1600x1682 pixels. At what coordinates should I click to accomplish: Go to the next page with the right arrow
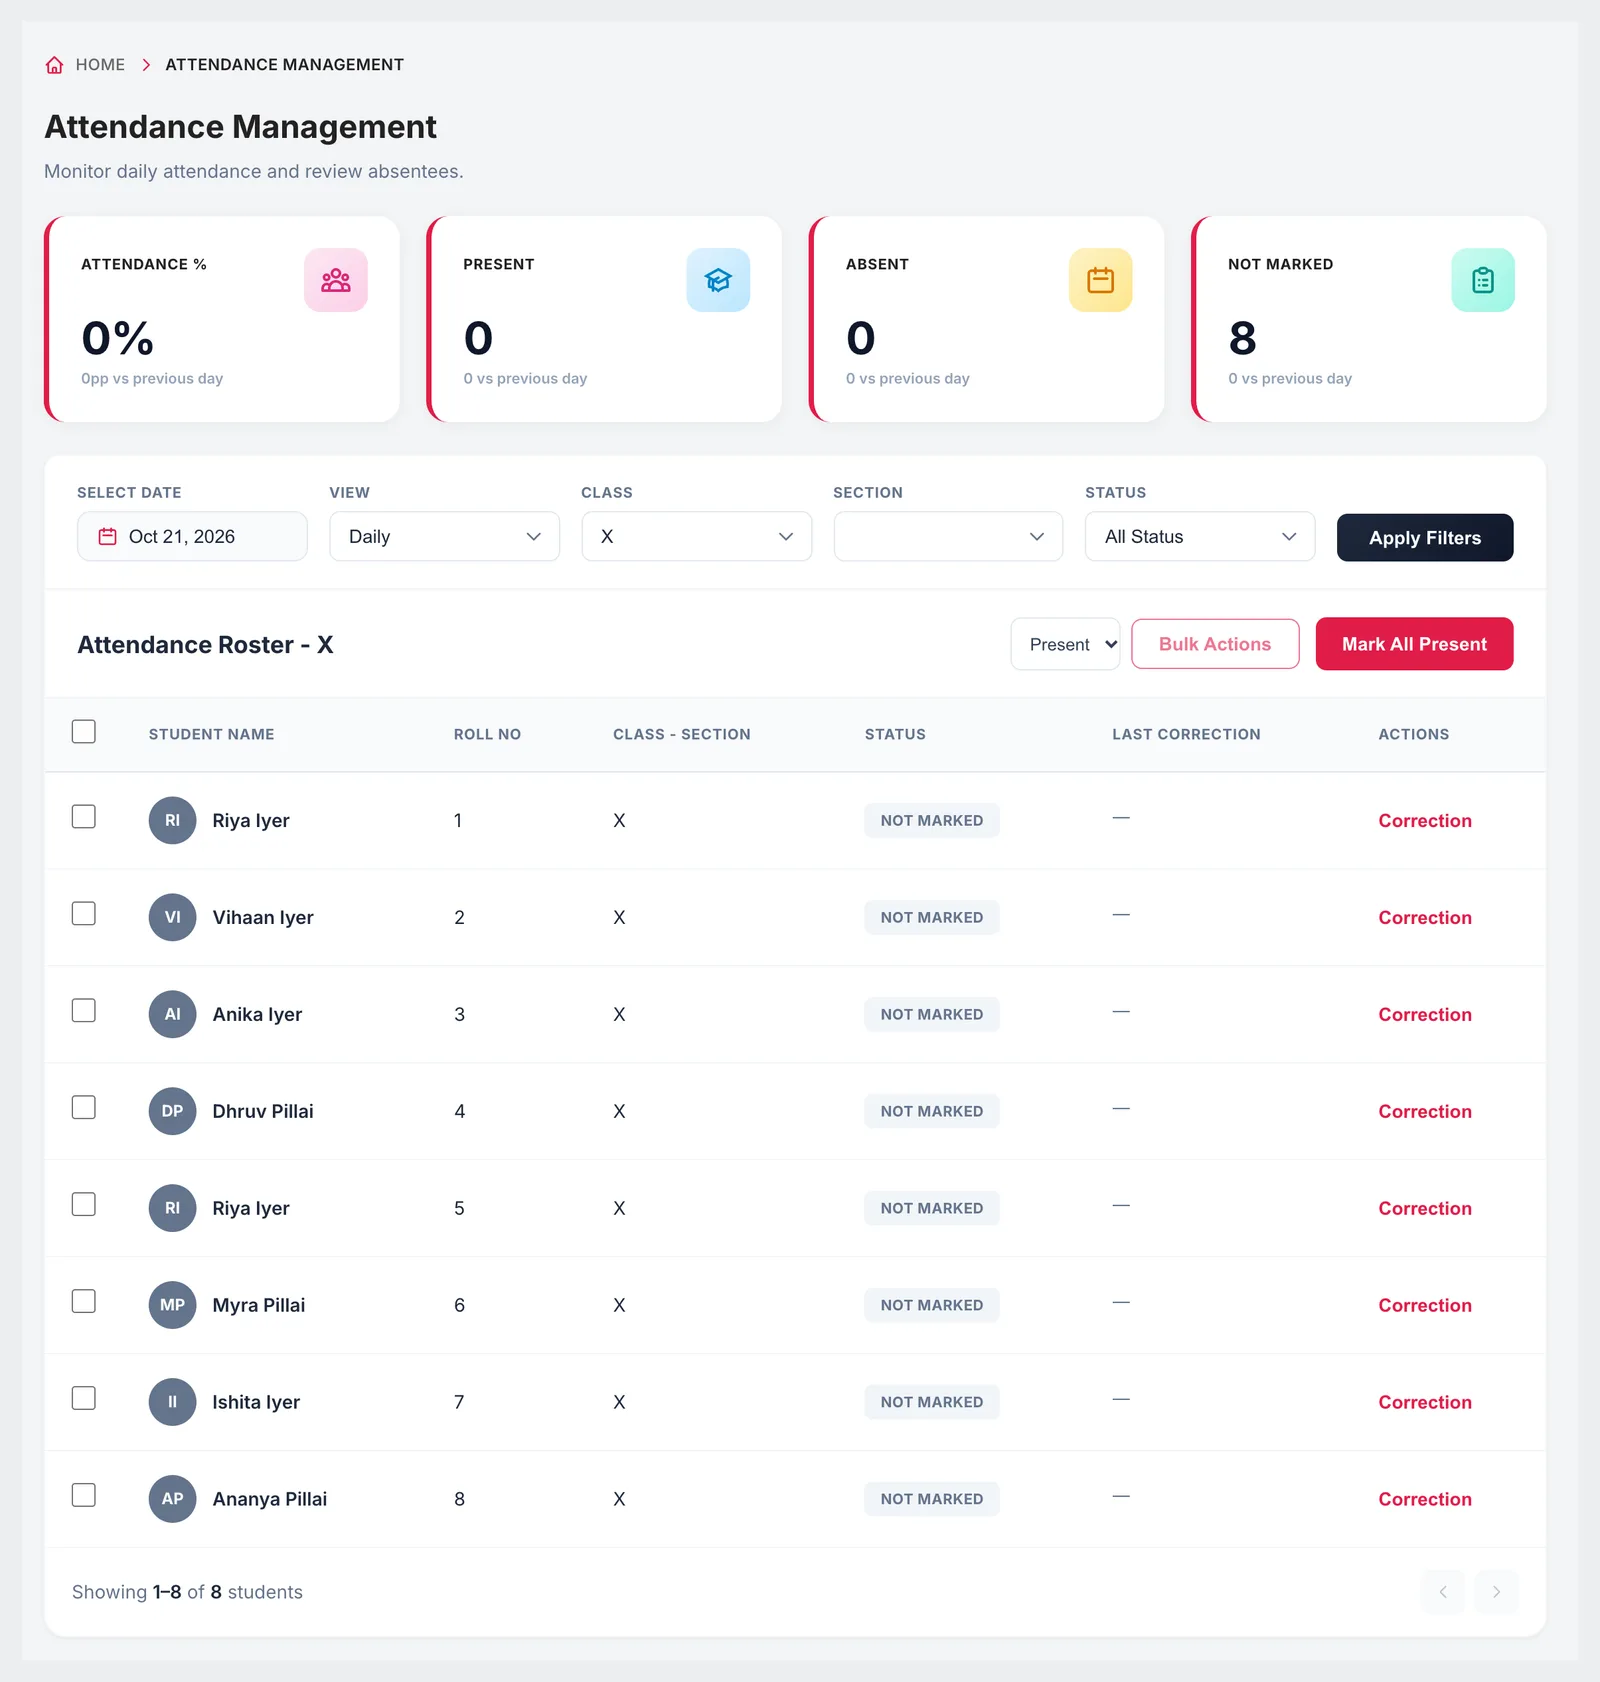tap(1496, 1591)
